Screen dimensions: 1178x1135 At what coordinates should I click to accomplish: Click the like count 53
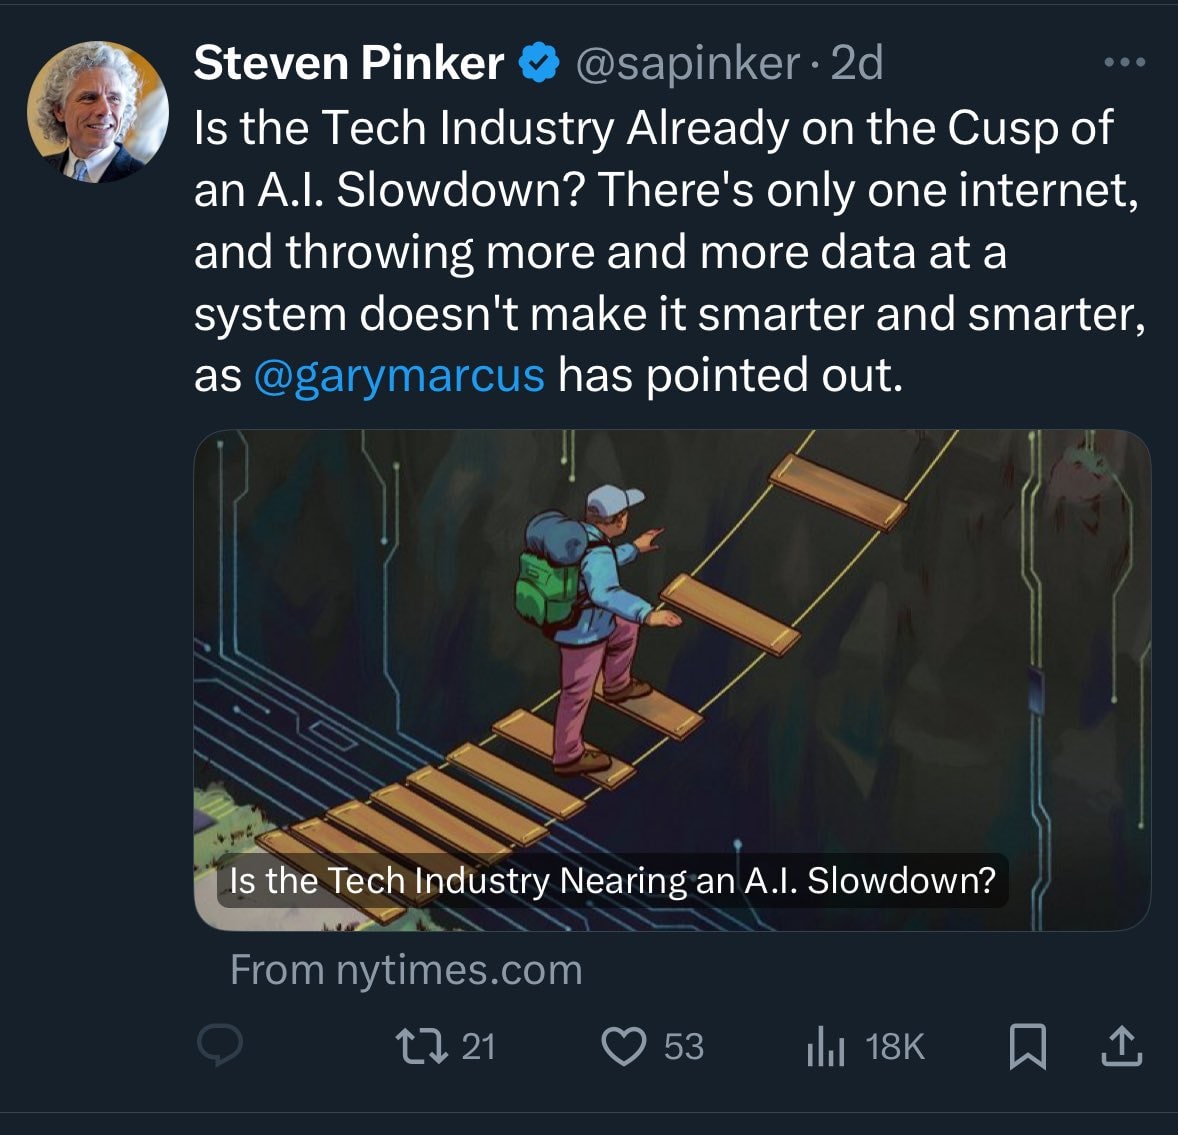coord(684,1047)
